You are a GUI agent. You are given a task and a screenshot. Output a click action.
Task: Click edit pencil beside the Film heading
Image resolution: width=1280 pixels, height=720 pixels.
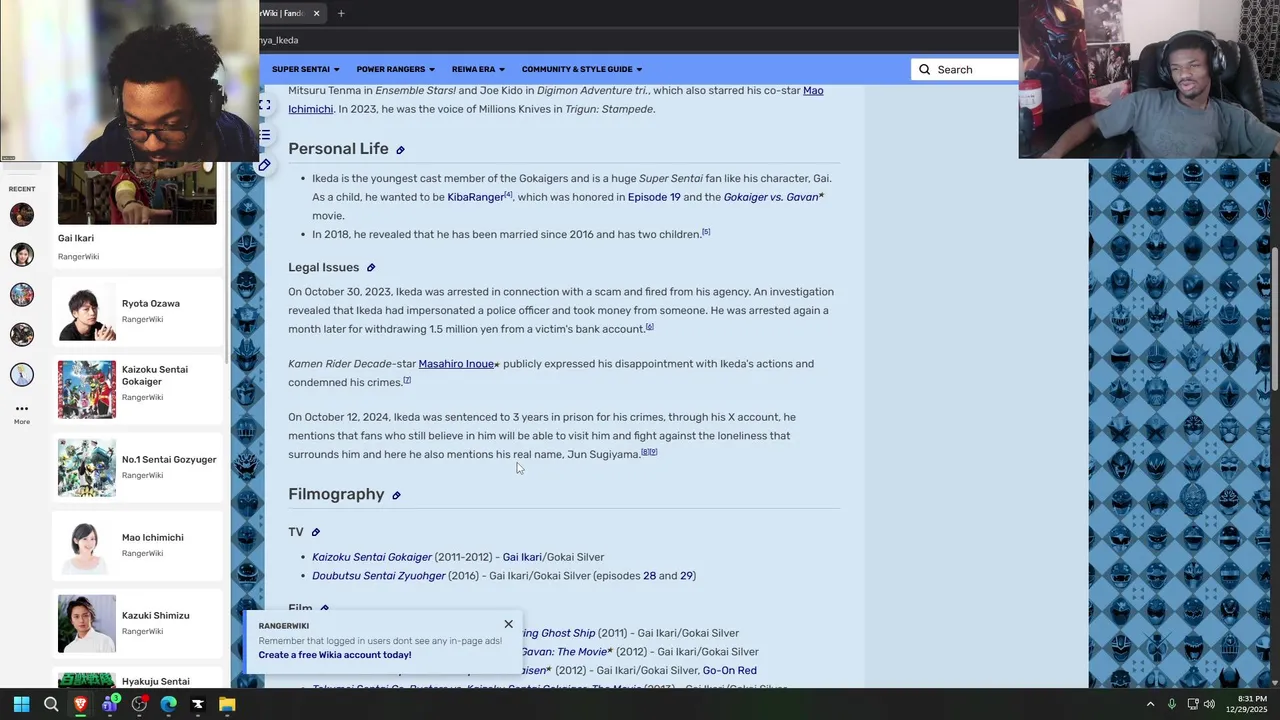pos(324,608)
